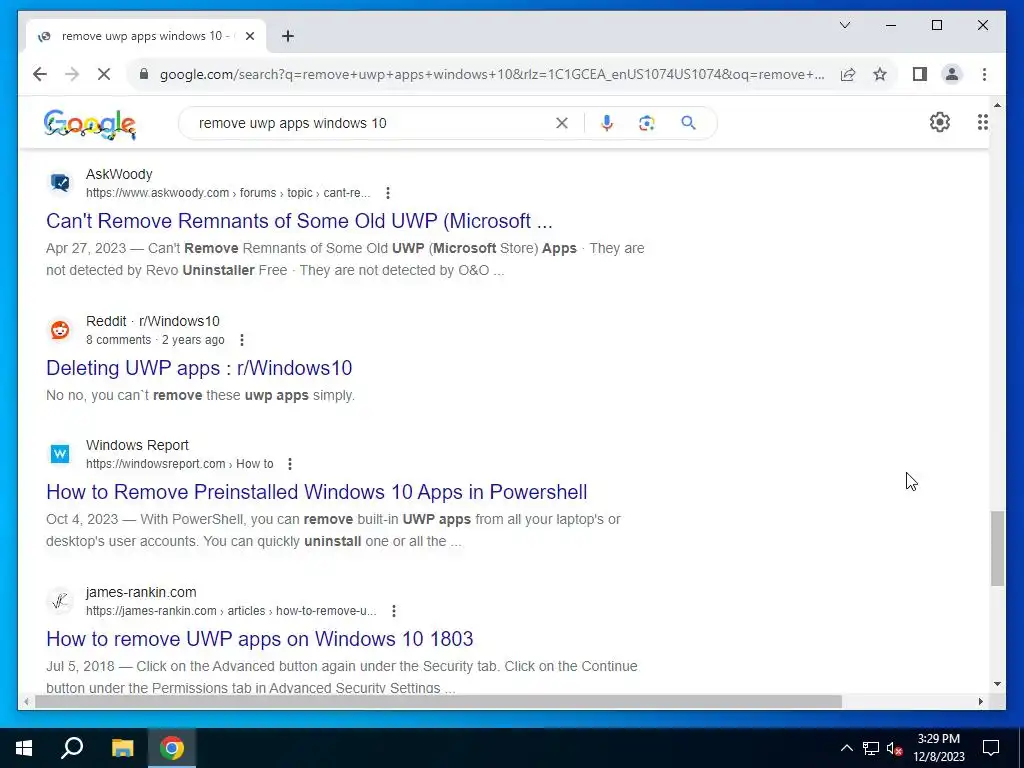Focus the address bar URL
The width and height of the screenshot is (1024, 768).
point(492,74)
